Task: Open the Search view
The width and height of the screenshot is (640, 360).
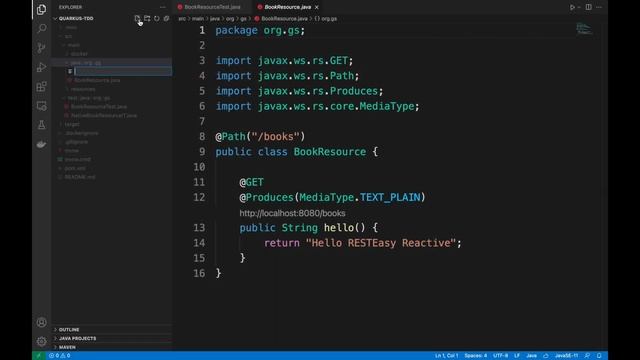Action: point(41,29)
